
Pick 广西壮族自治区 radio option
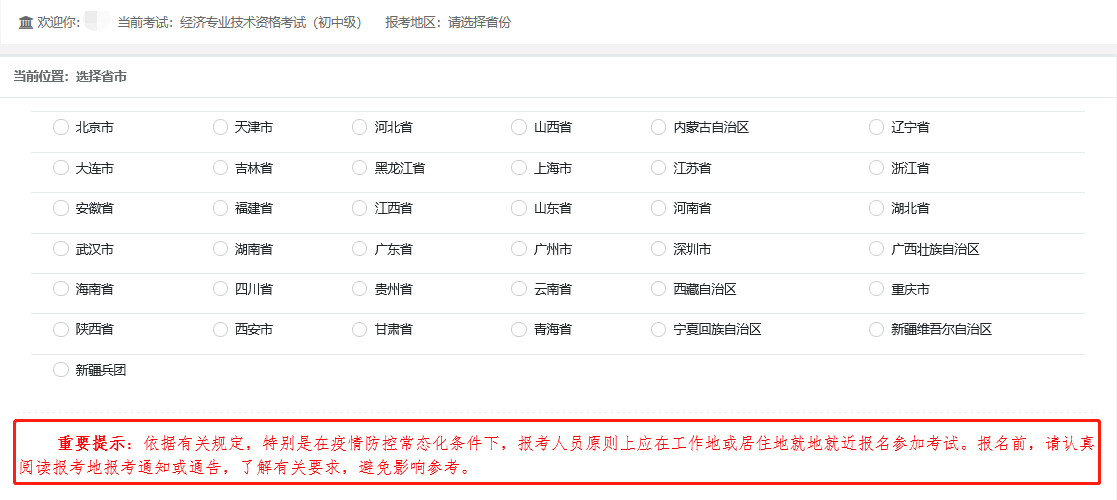pyautogui.click(x=877, y=249)
